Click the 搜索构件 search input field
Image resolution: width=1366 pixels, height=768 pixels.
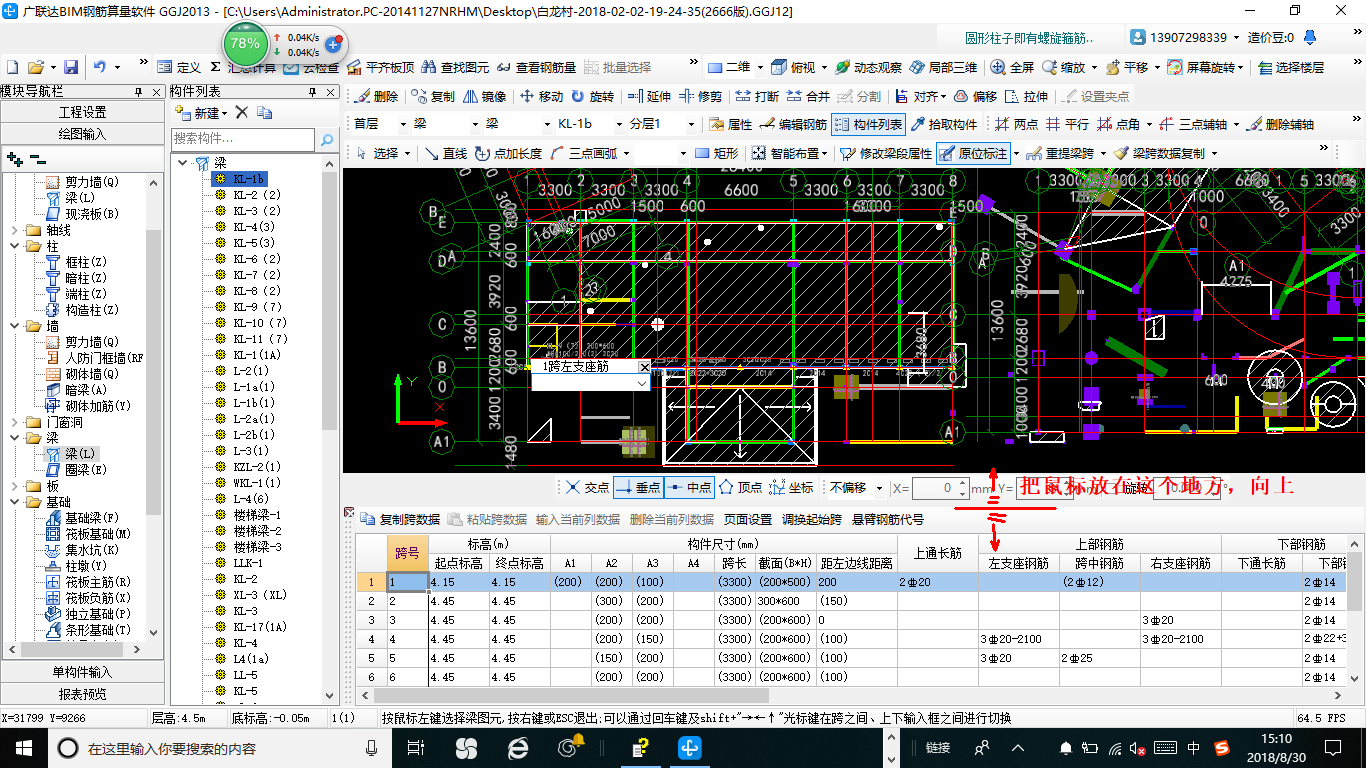click(x=244, y=139)
